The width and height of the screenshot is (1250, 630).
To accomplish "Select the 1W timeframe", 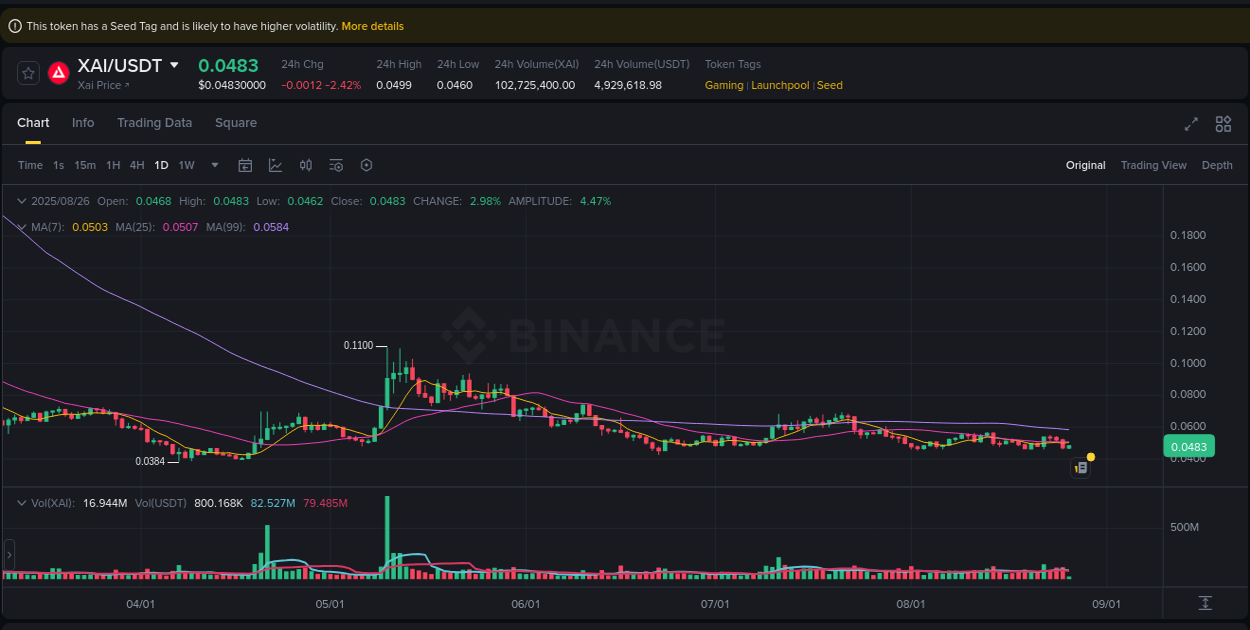I will coord(186,165).
